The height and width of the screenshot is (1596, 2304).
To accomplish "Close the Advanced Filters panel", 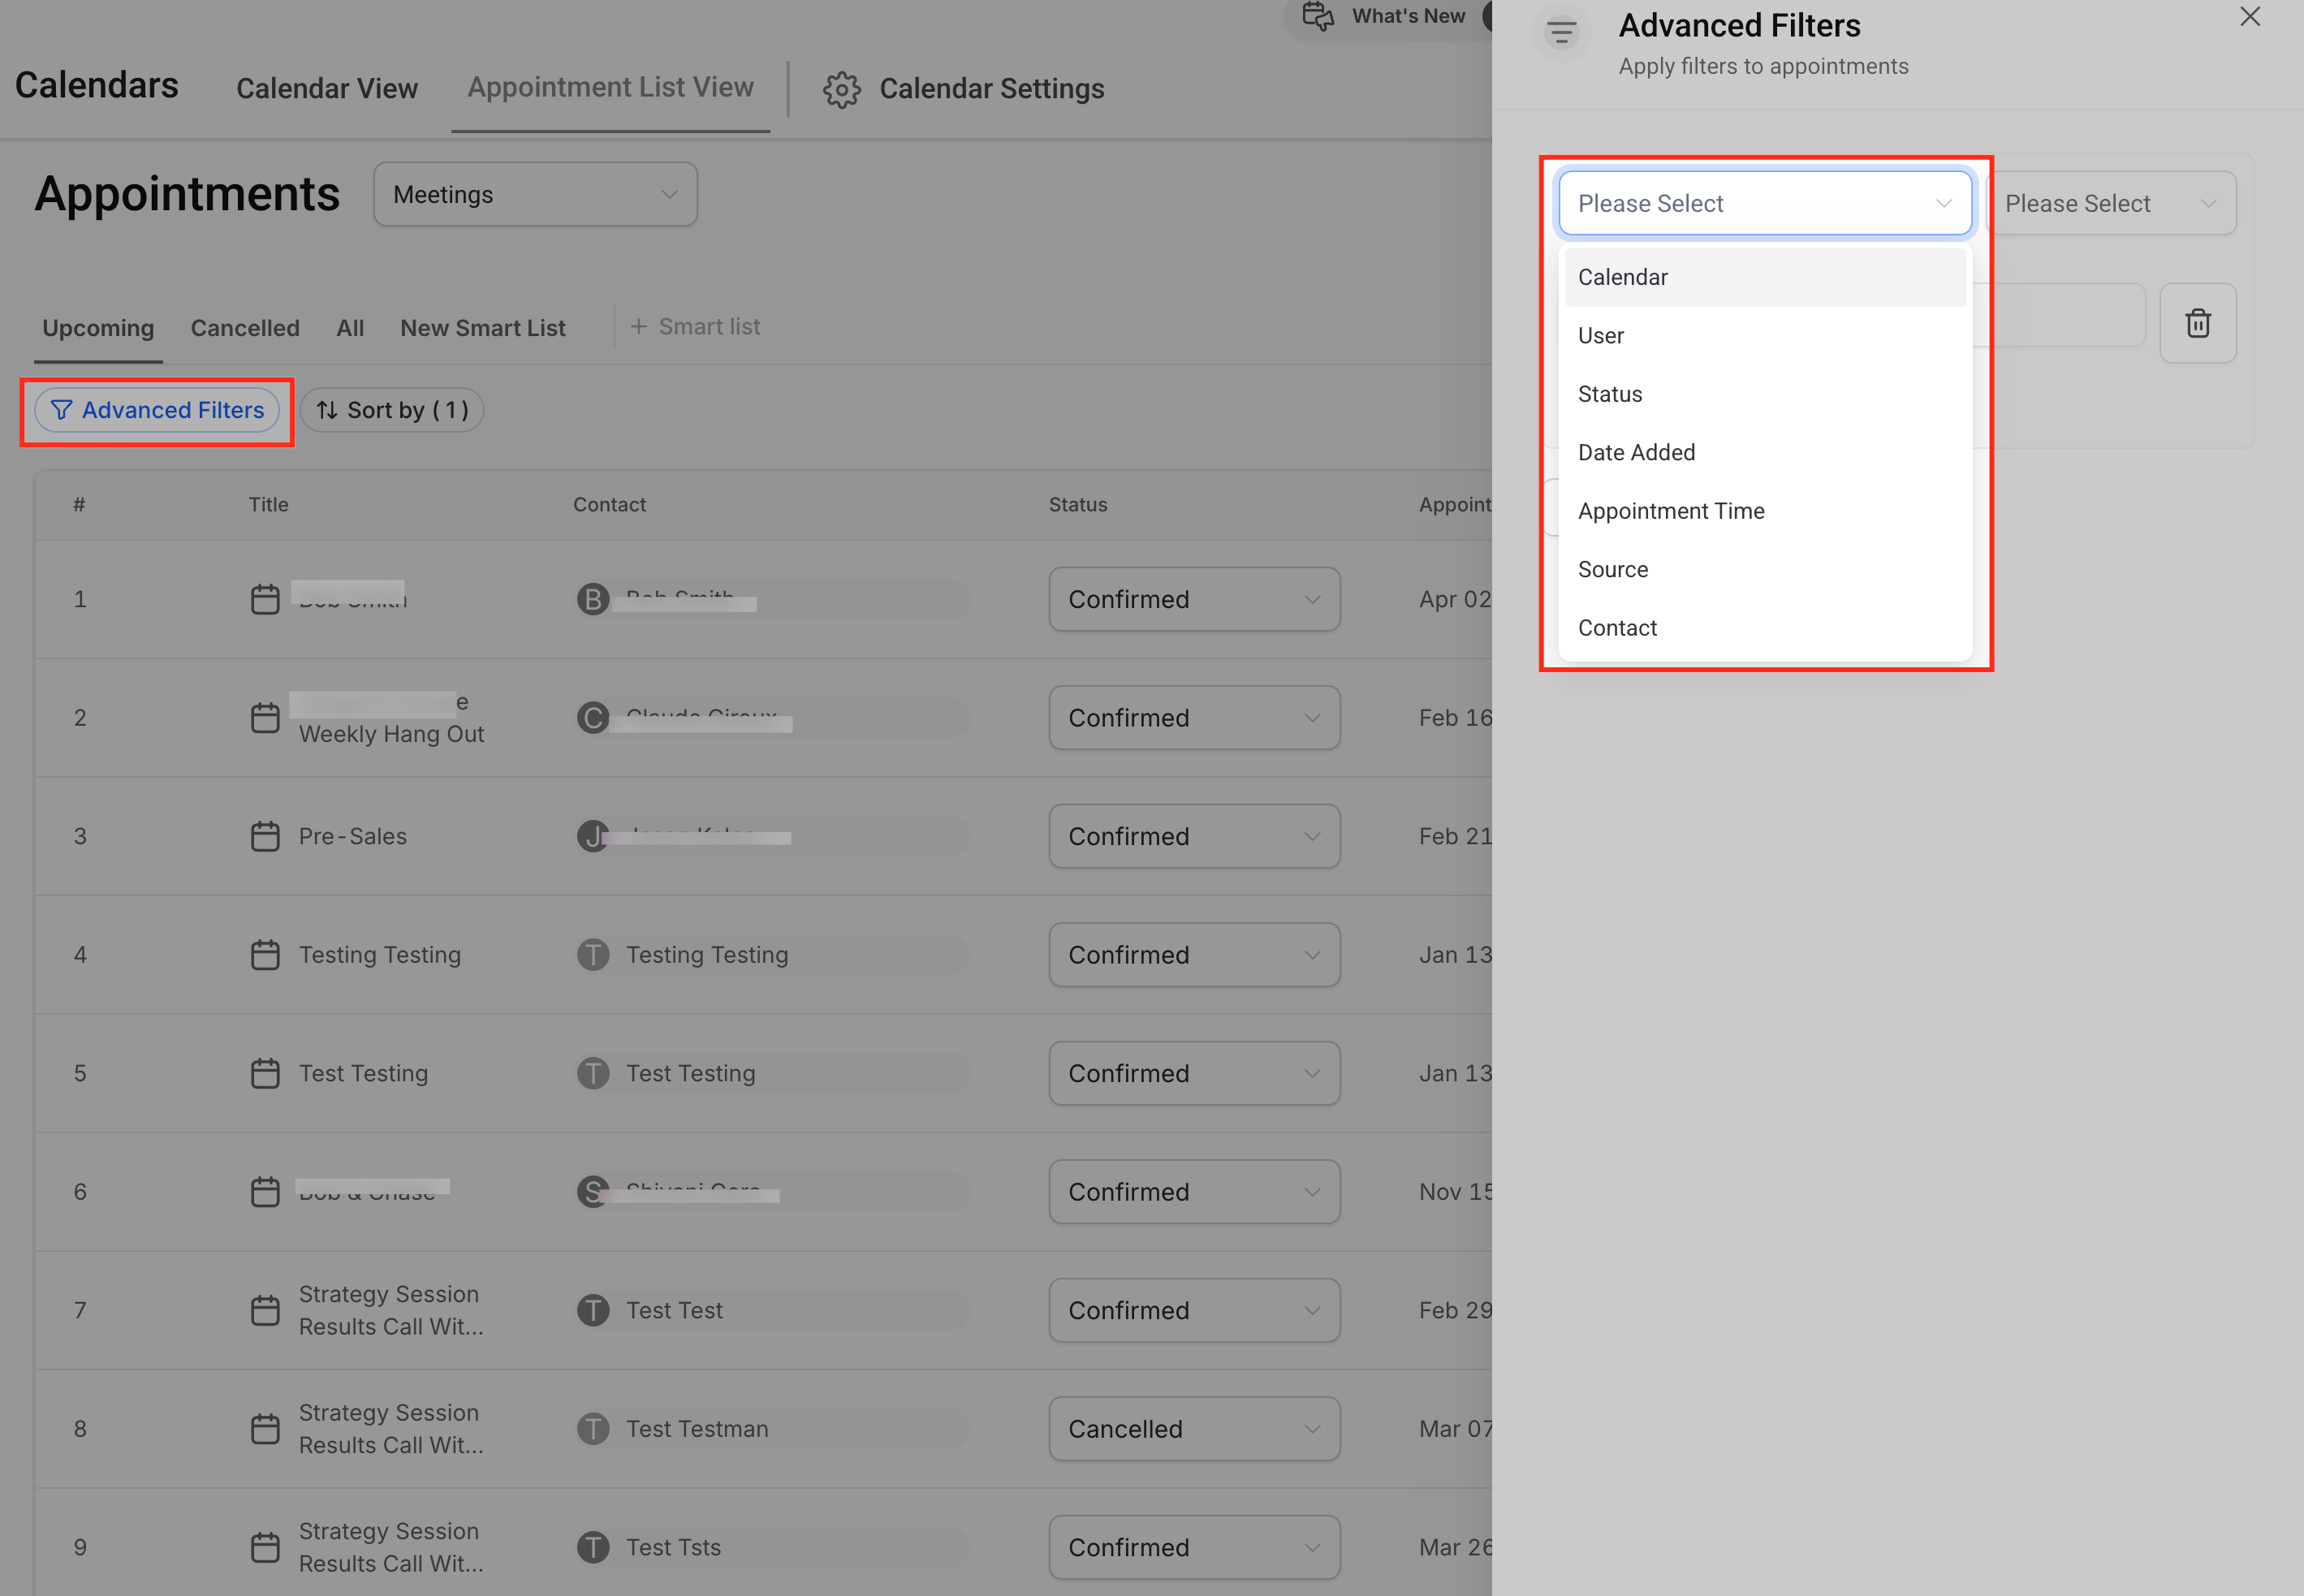I will click(2249, 17).
